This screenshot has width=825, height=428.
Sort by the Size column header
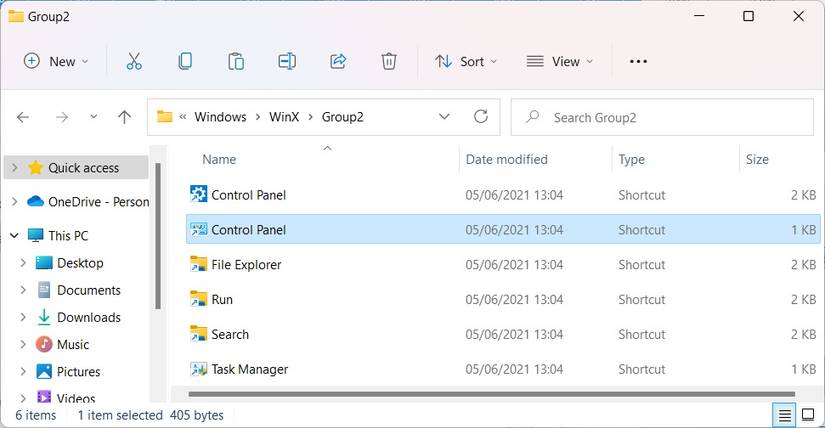click(757, 160)
